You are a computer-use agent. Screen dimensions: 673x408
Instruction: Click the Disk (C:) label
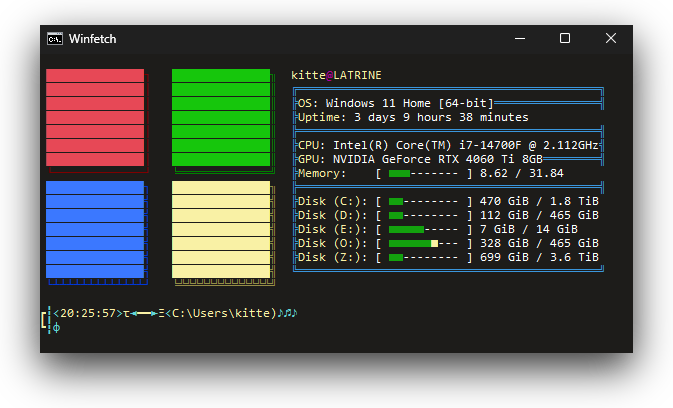[x=333, y=201]
